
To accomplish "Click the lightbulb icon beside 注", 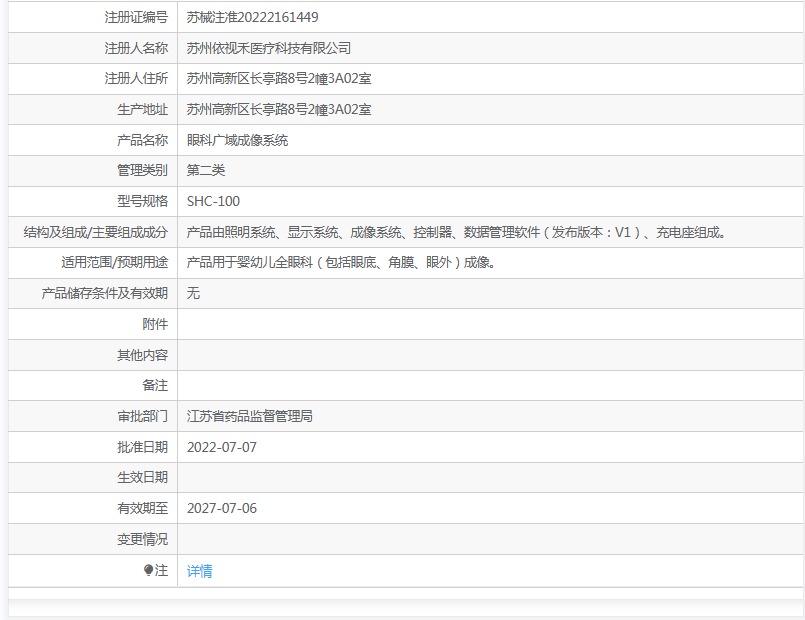I will 148,570.
